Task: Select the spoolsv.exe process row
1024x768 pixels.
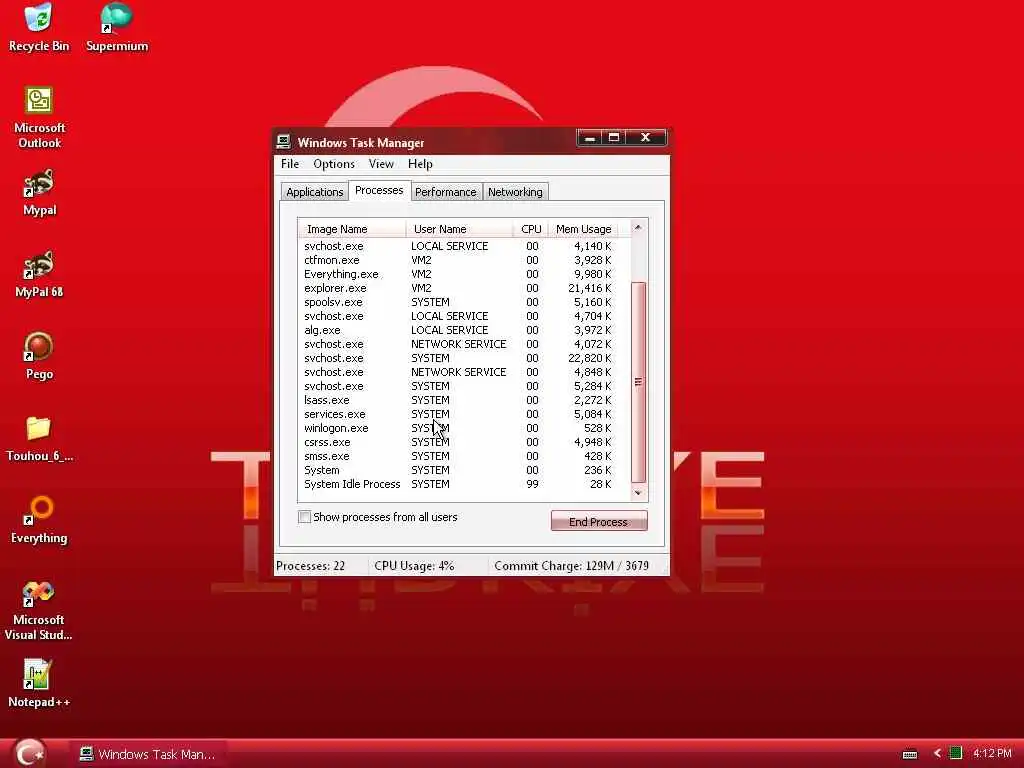Action: pos(458,302)
